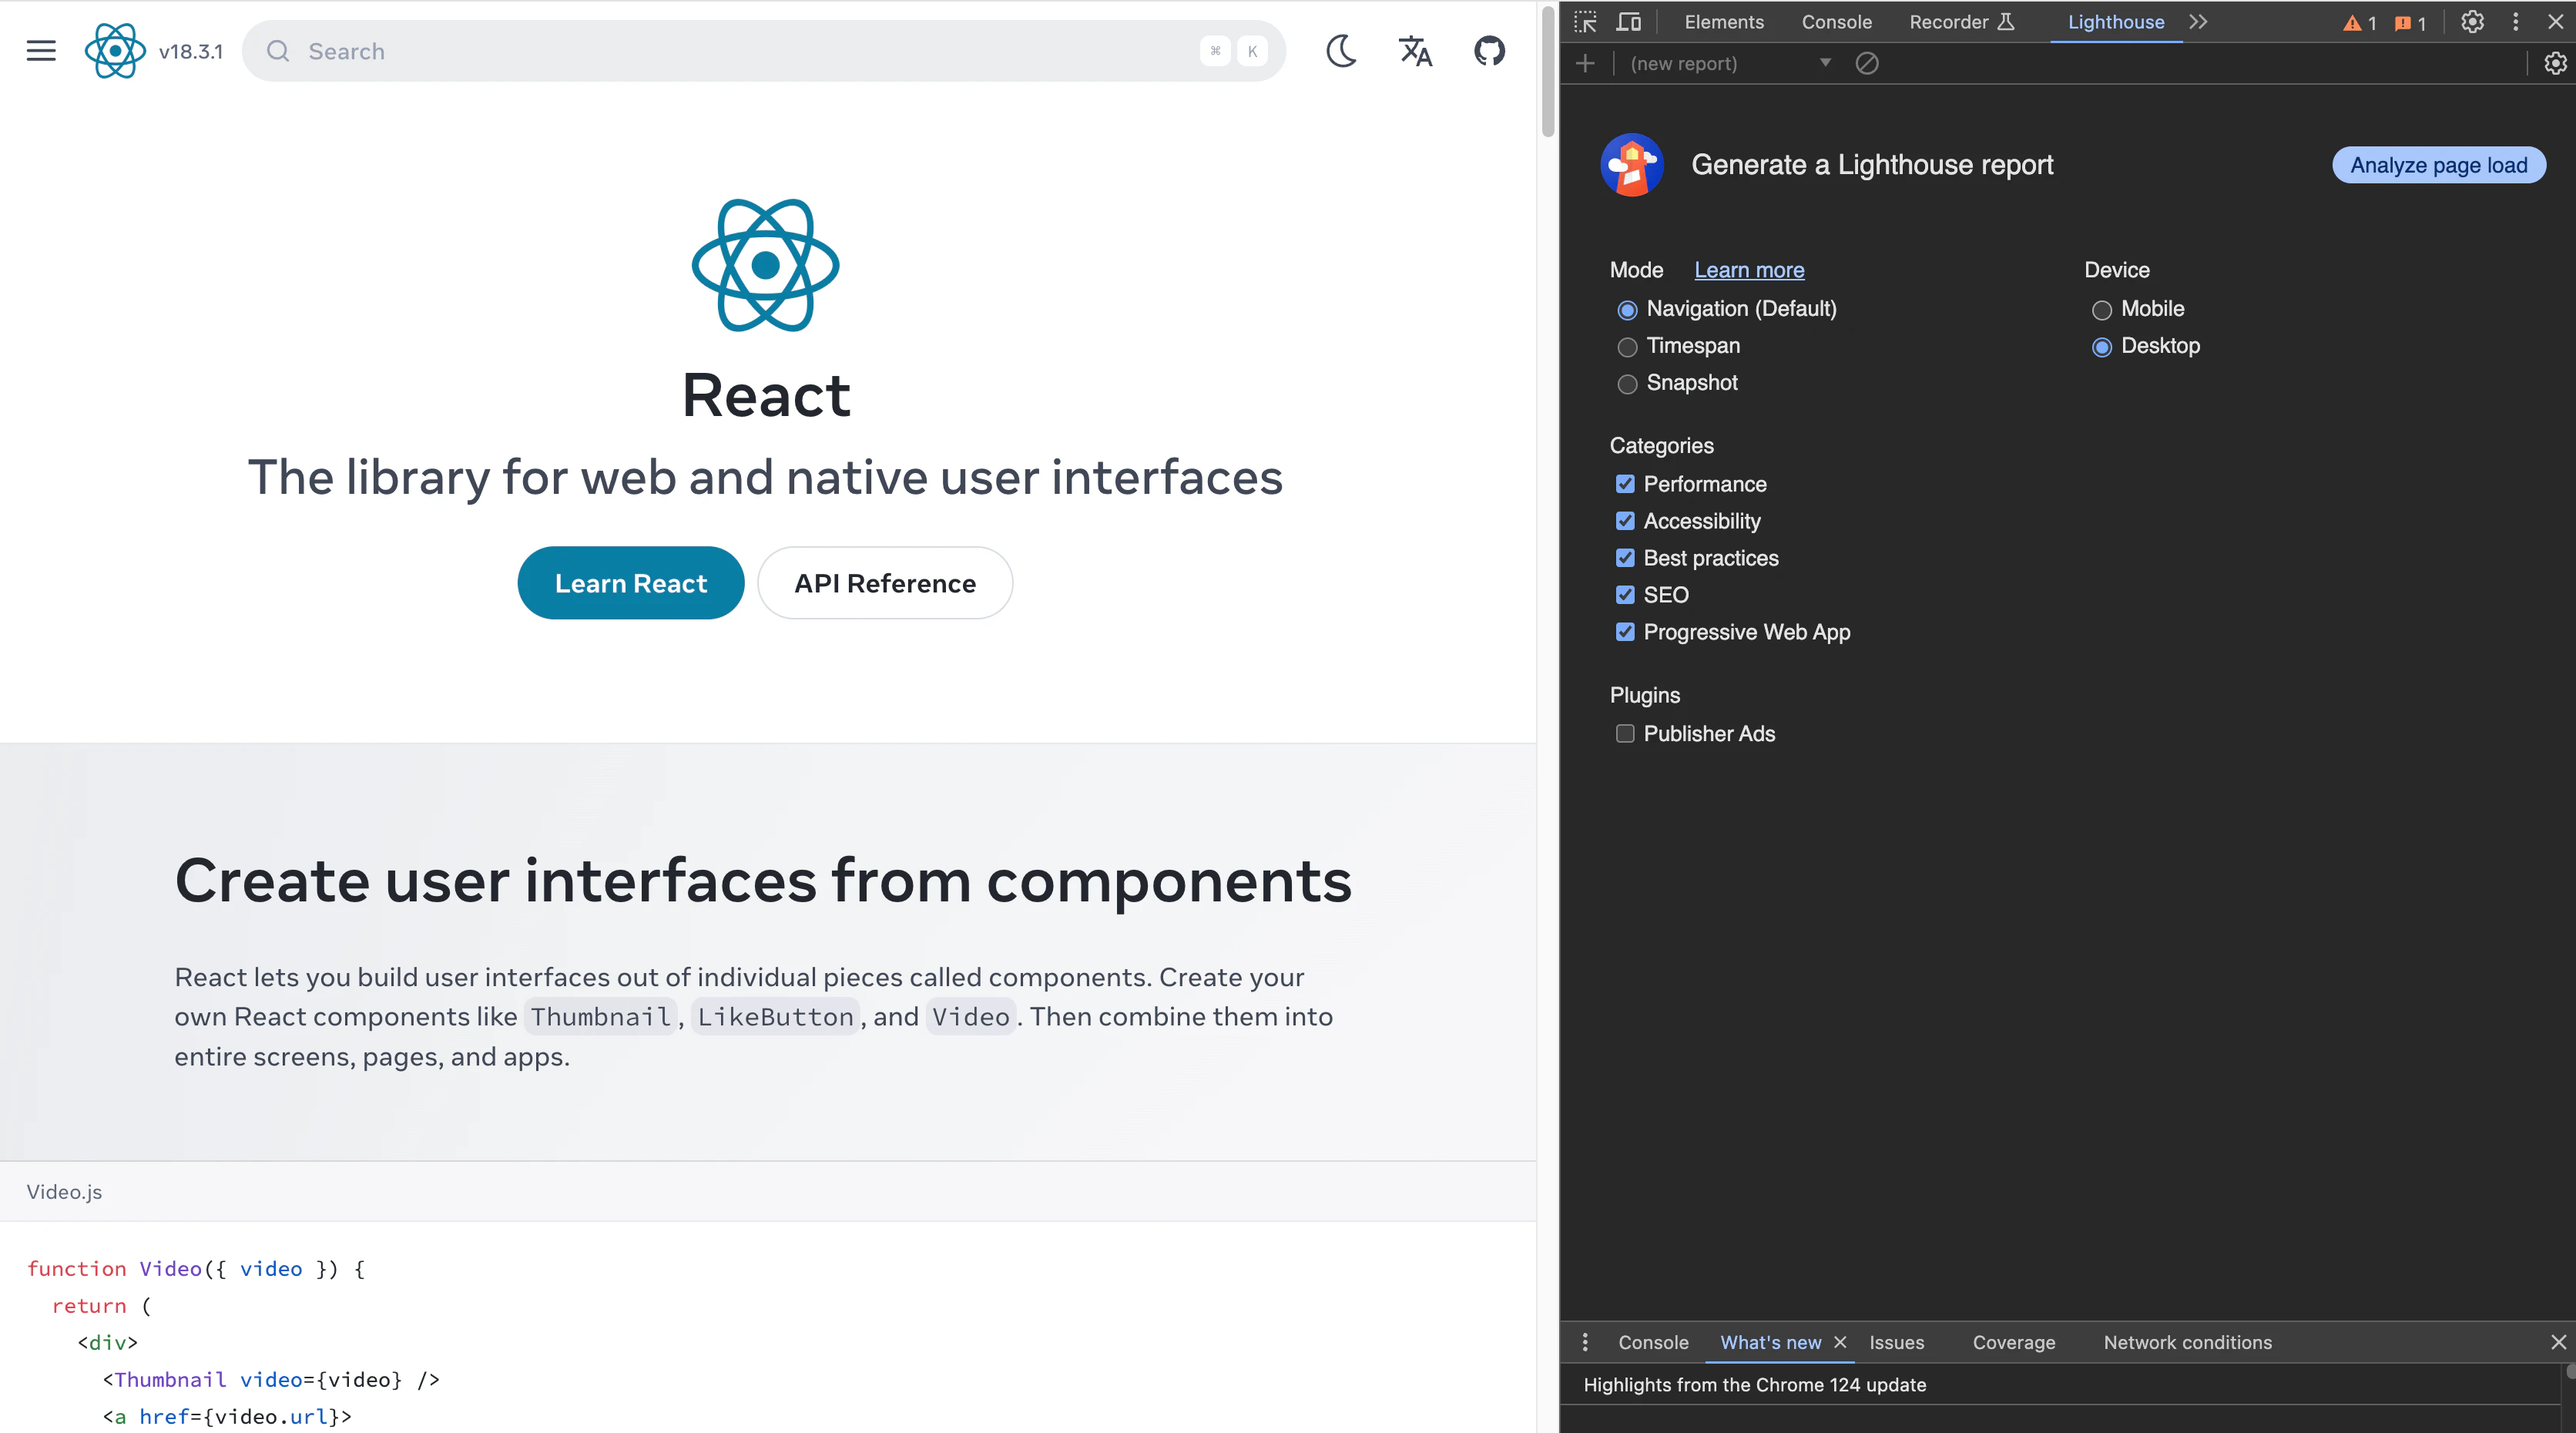Open Lighthouse settings gear in report toolbar
Viewport: 2576px width, 1433px height.
point(2555,64)
